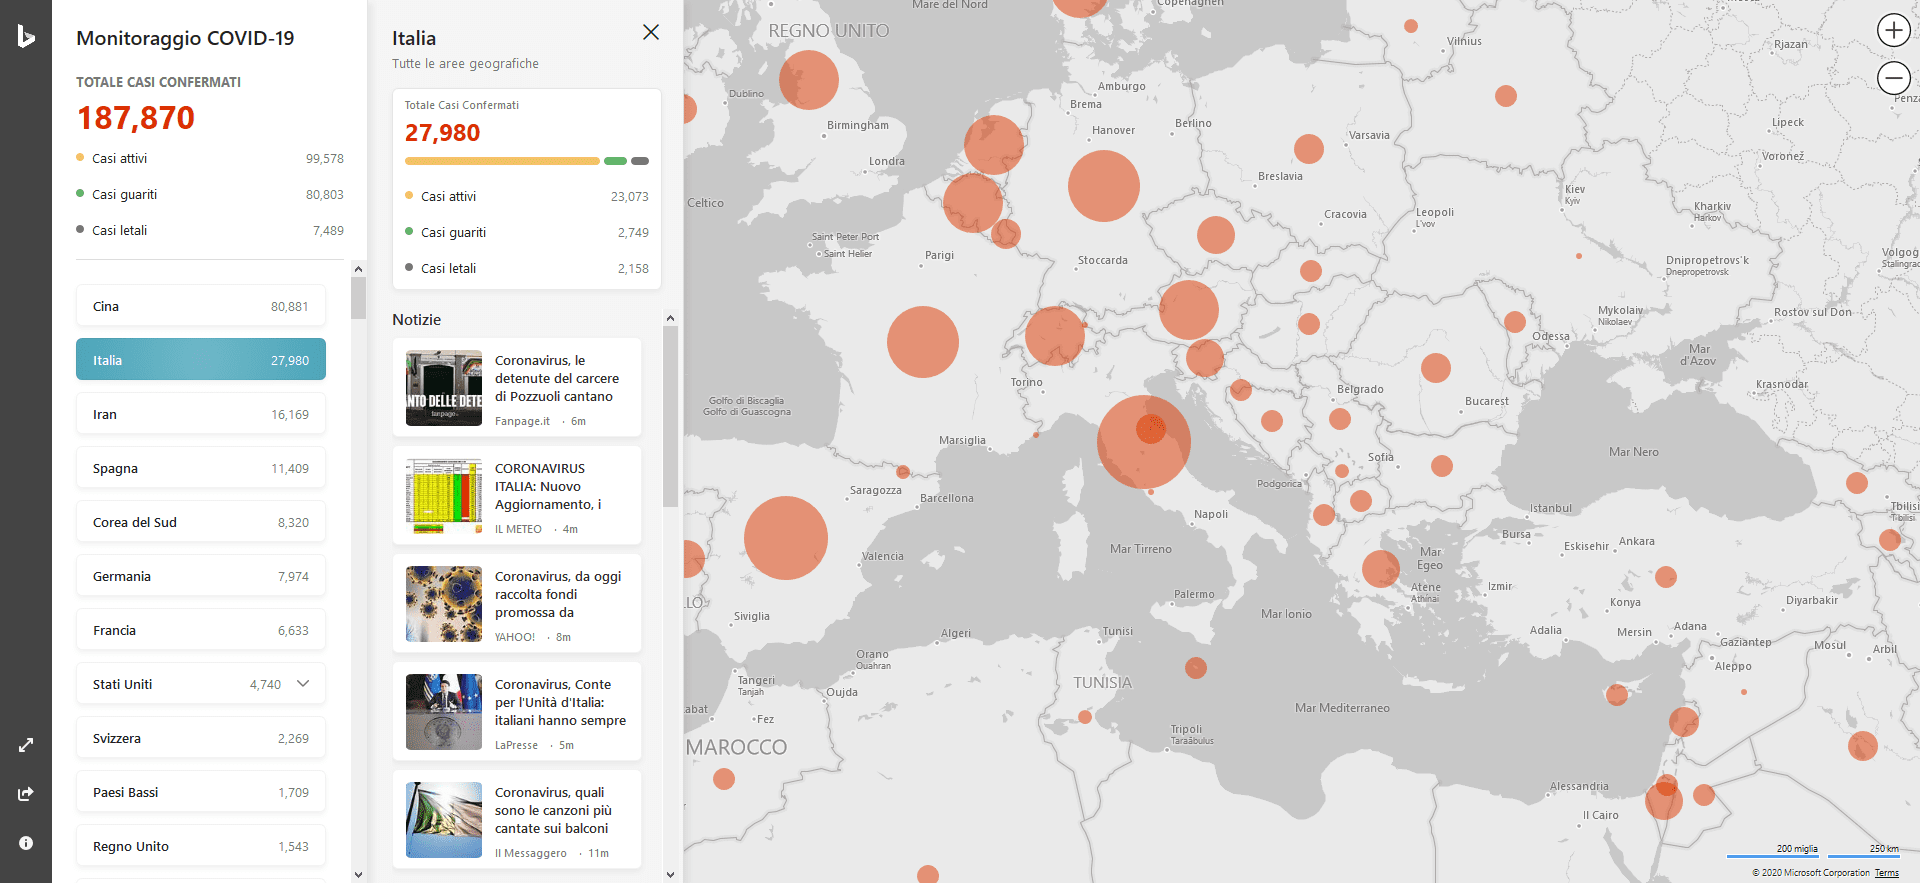Choose Germania from the country list

click(201, 576)
